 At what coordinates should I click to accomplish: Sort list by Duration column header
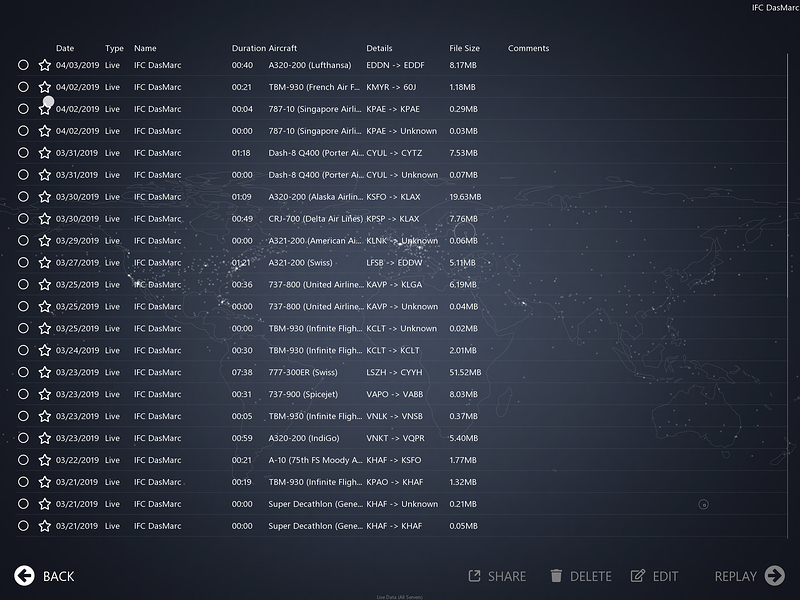[x=248, y=48]
